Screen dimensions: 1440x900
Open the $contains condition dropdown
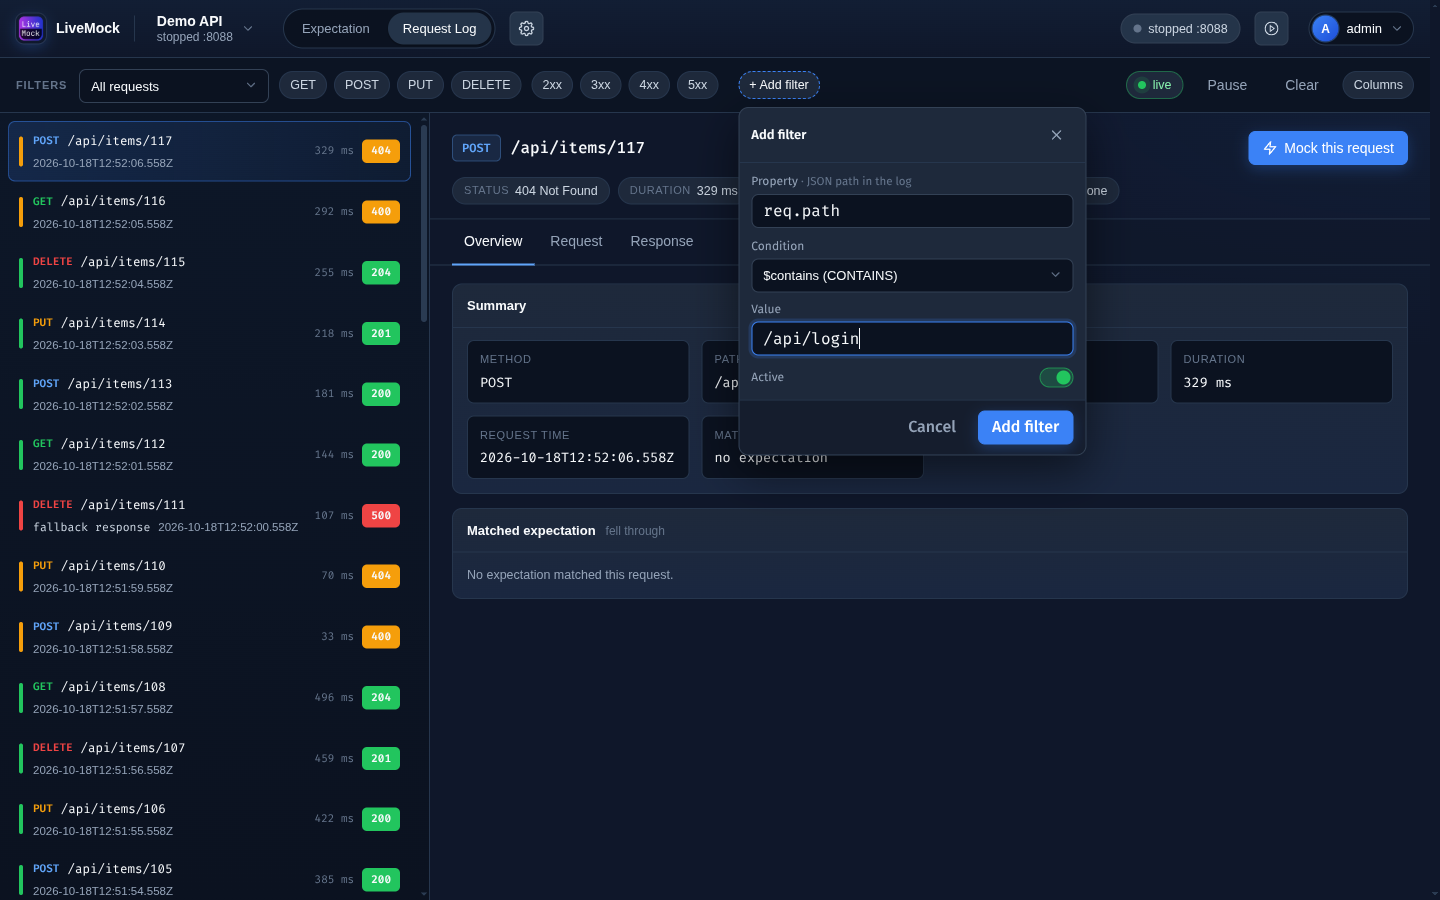coord(912,275)
